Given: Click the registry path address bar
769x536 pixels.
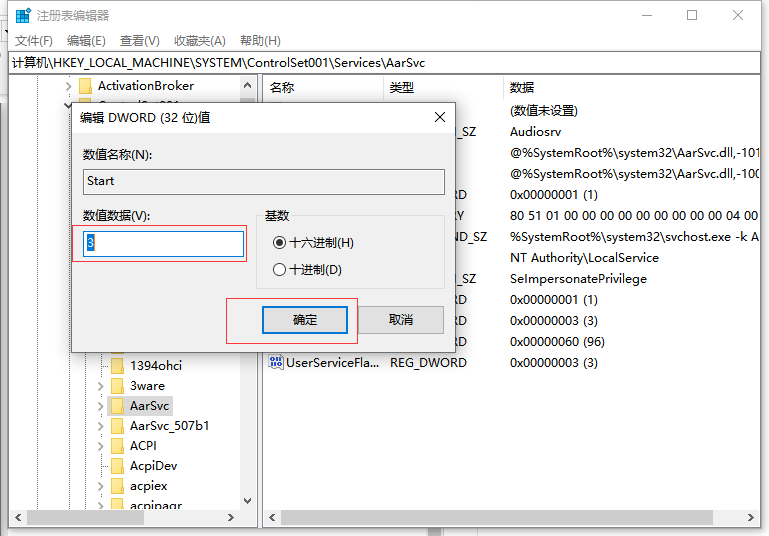Looking at the screenshot, I should (x=384, y=63).
